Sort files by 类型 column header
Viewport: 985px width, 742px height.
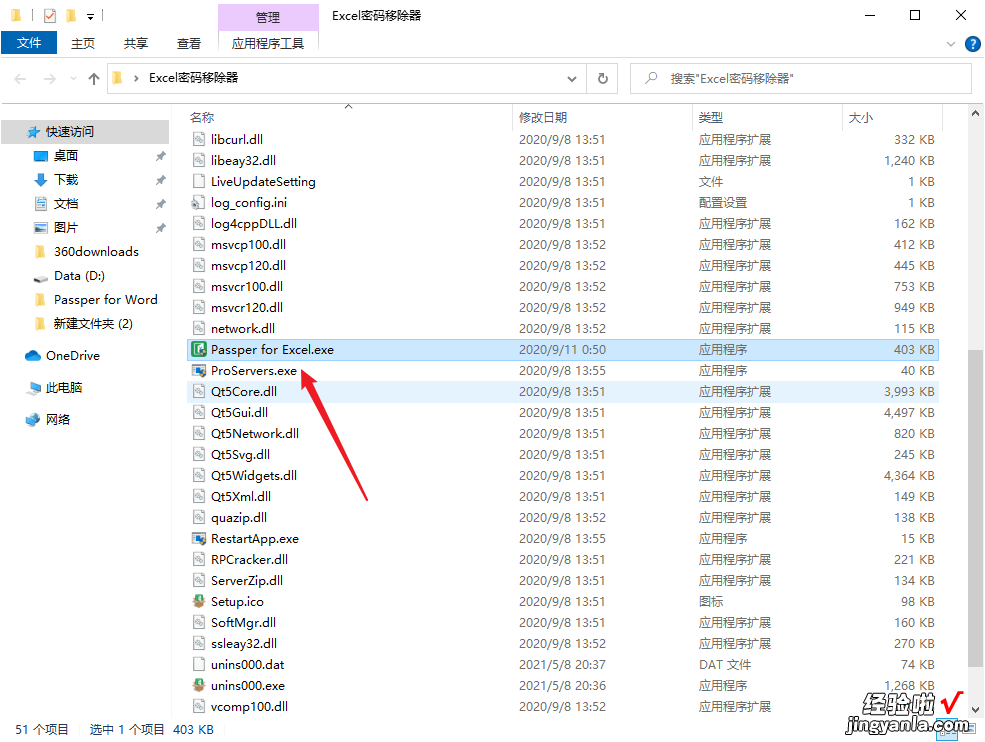[767, 117]
